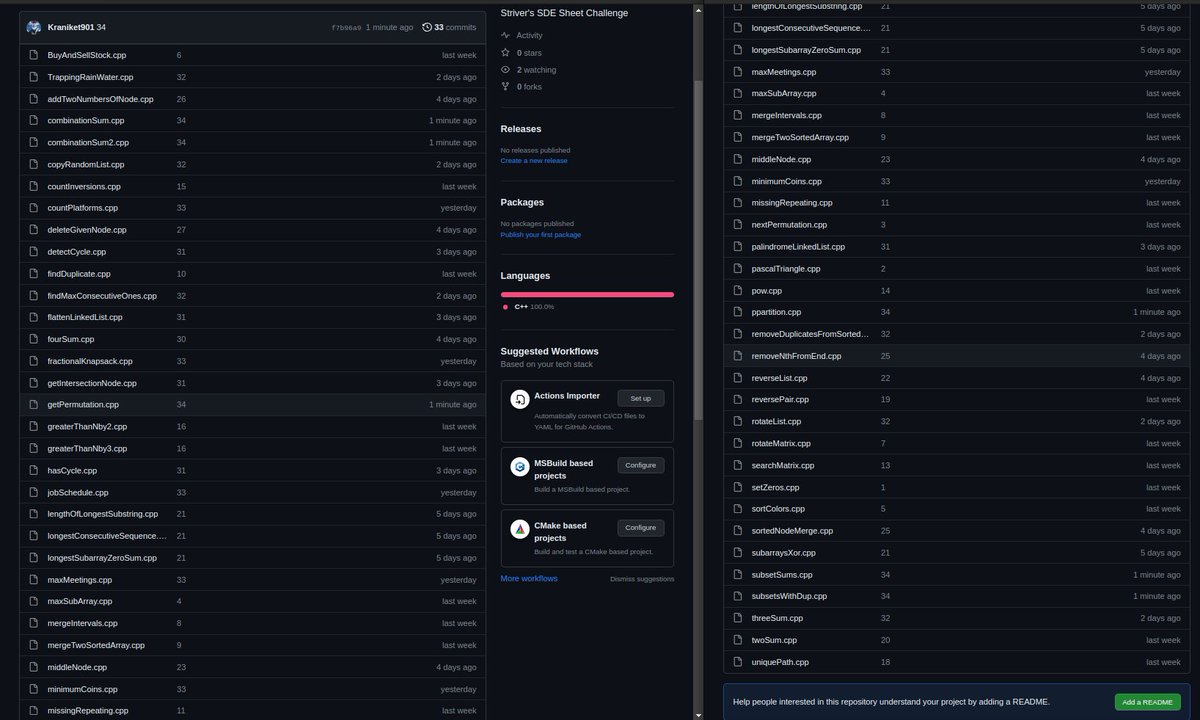Click file icon next to TrappingRainWater.cpp
Viewport: 1200px width, 720px height.
click(34, 77)
